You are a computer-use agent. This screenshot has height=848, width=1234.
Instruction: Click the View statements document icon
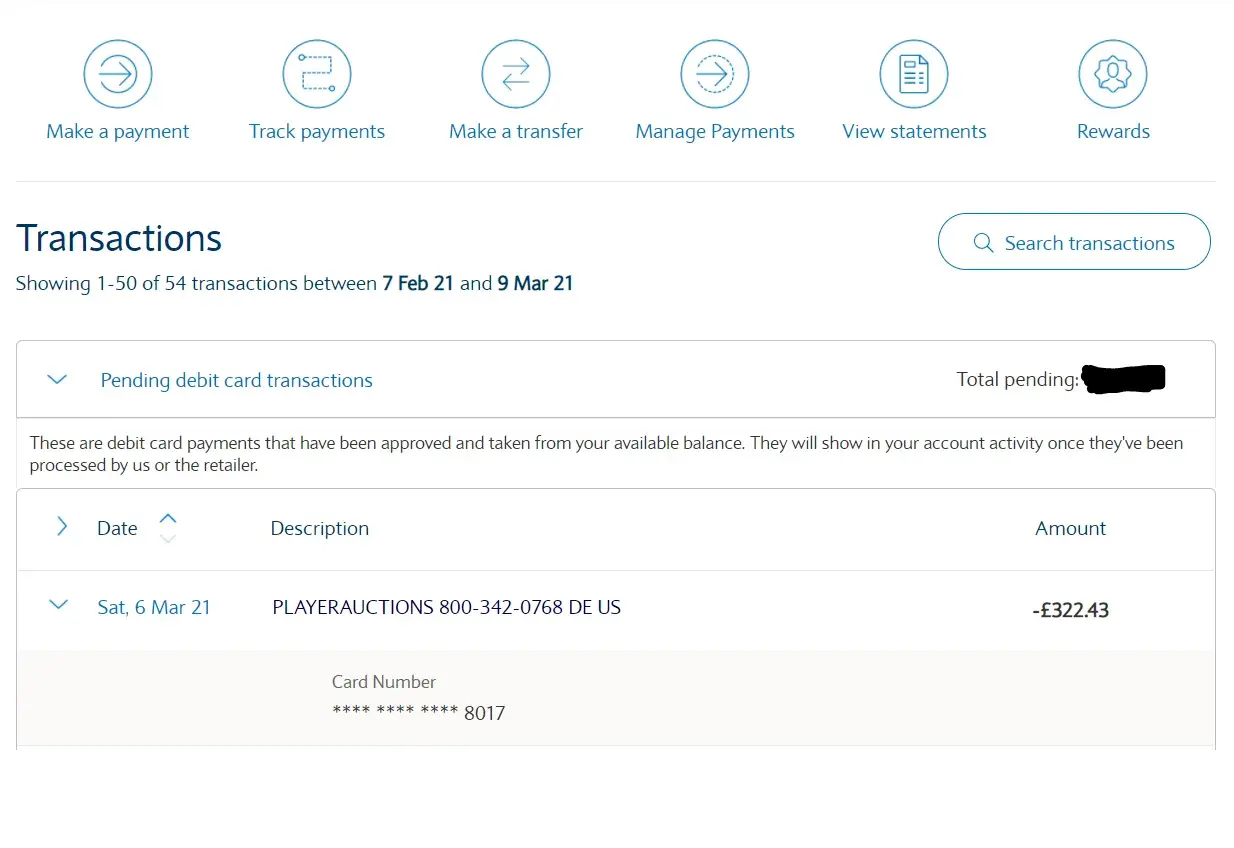pos(913,74)
